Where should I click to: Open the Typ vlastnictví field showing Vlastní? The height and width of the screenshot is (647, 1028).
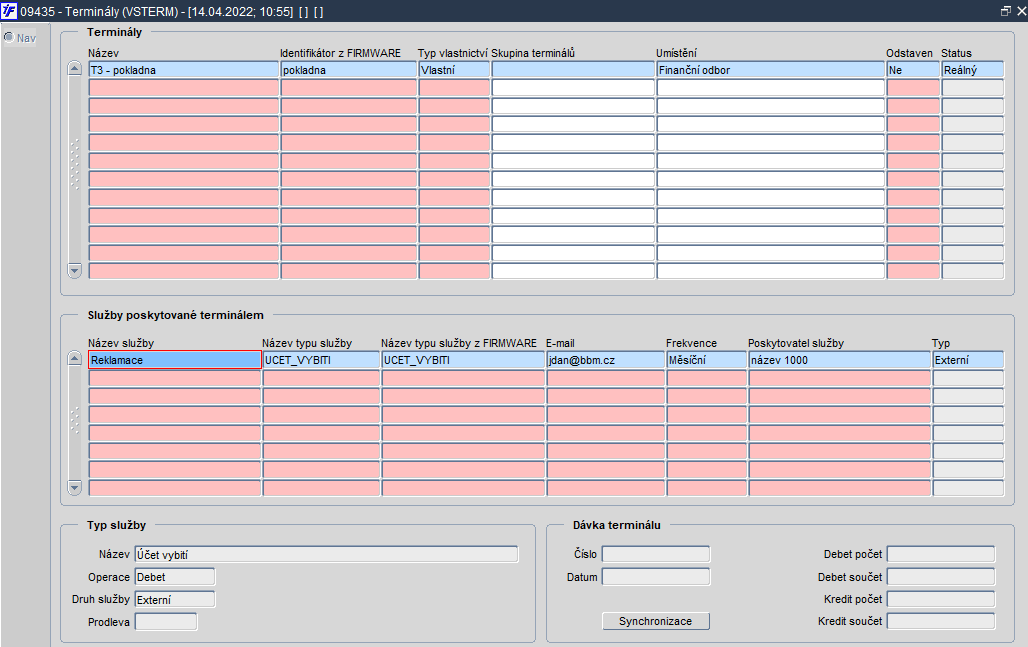(x=454, y=69)
